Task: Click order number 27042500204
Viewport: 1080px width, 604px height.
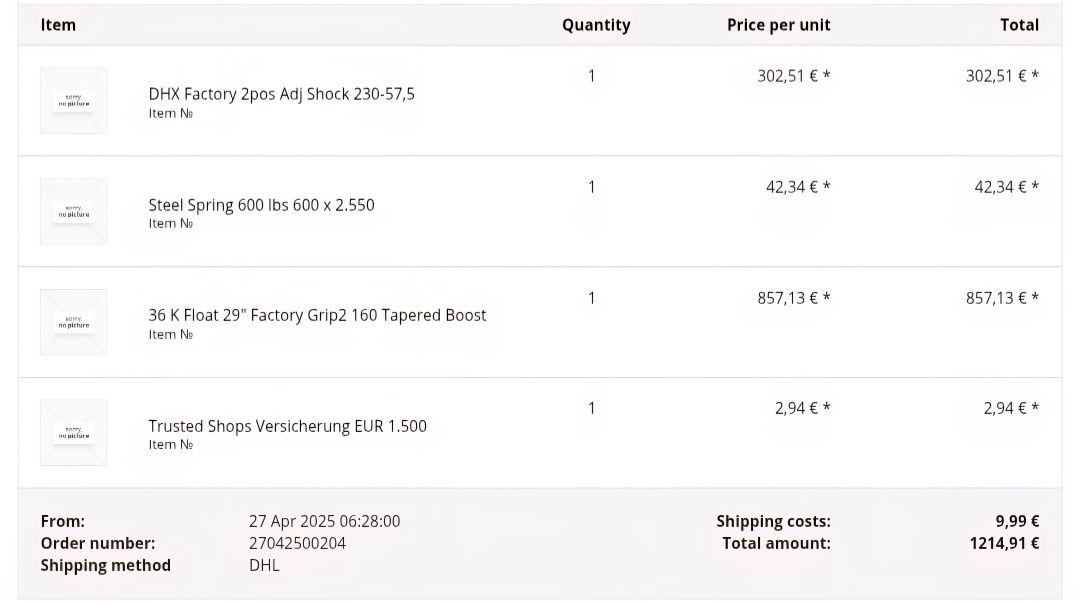Action: click(x=298, y=543)
